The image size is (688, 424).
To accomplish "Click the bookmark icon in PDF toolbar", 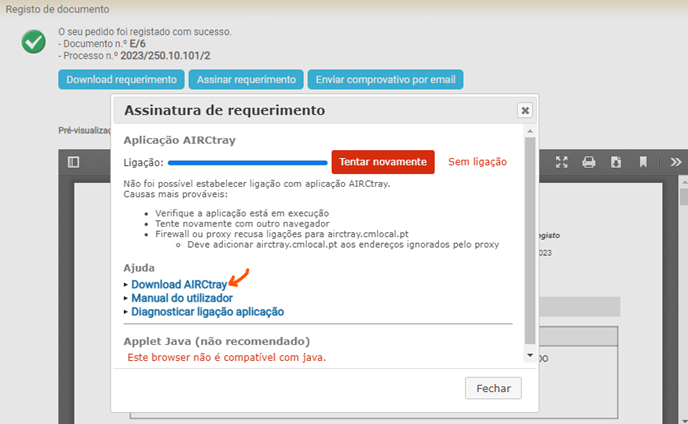I will (644, 162).
